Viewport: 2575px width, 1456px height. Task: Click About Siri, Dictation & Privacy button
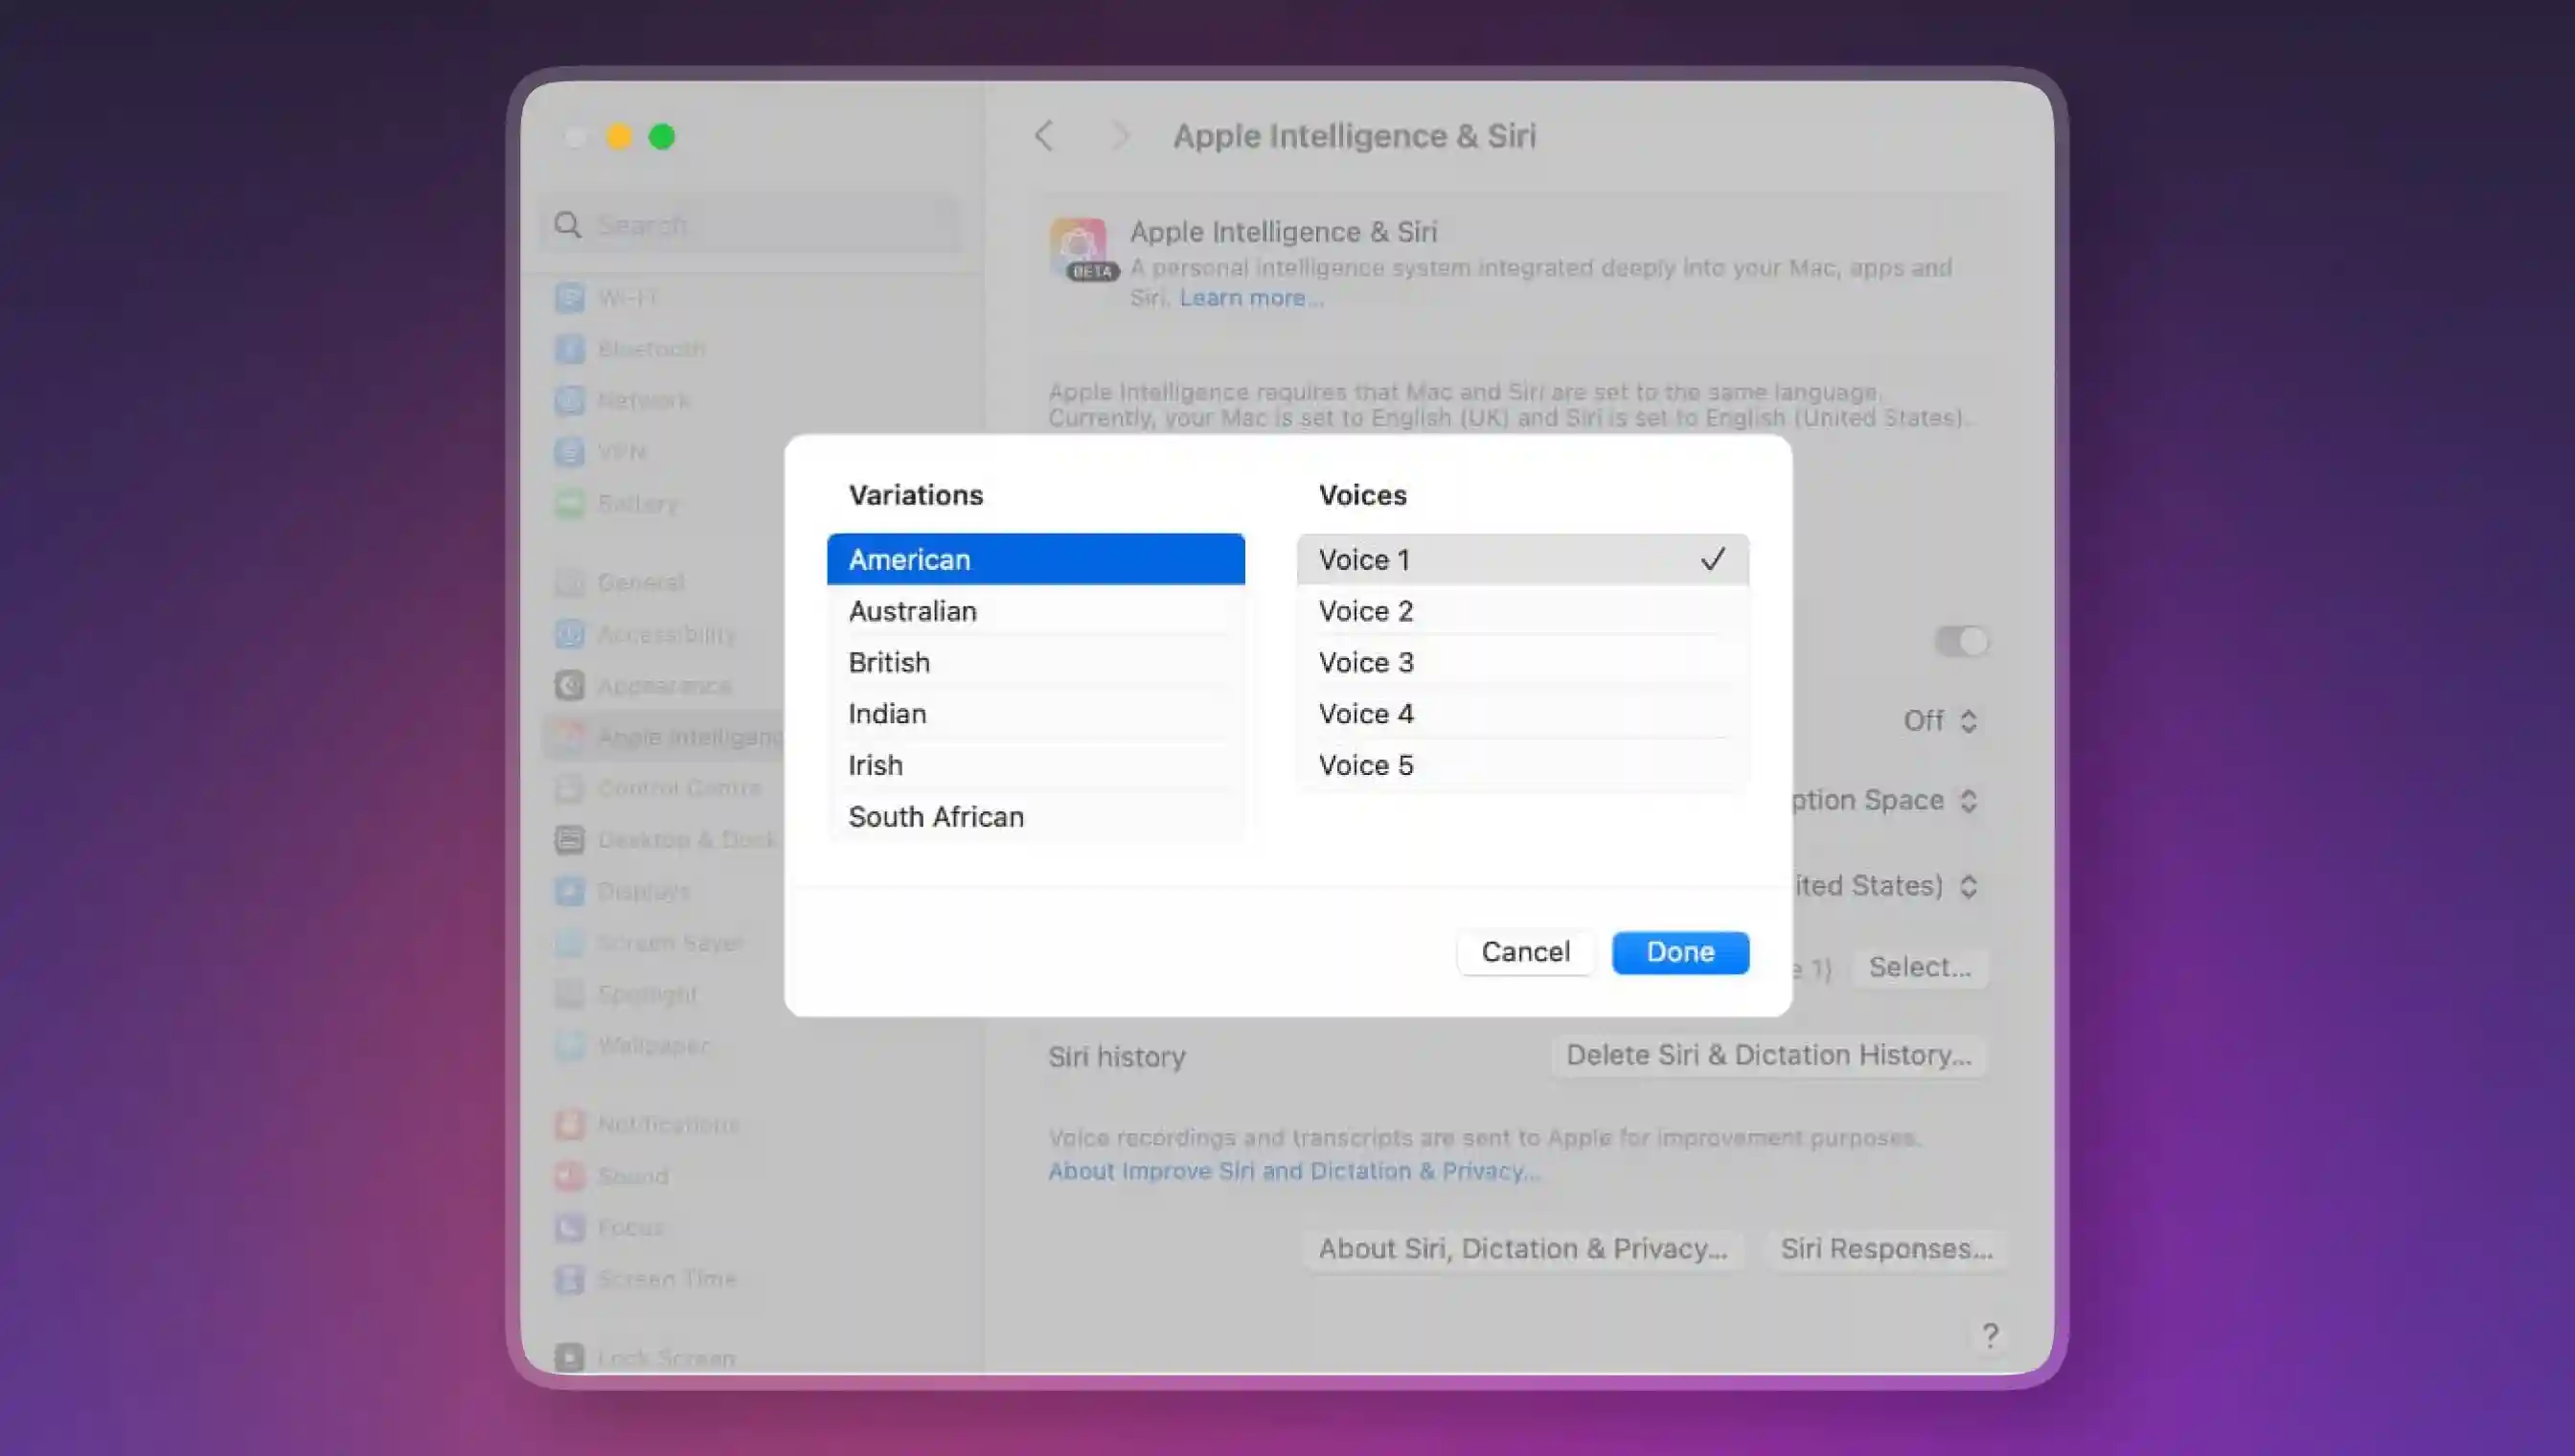pos(1522,1249)
